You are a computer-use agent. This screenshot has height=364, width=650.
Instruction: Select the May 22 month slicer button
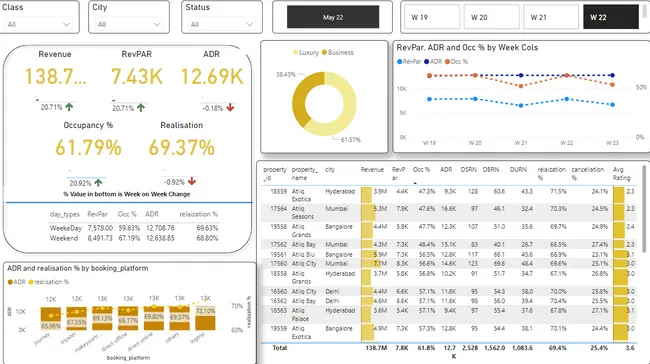(x=333, y=17)
